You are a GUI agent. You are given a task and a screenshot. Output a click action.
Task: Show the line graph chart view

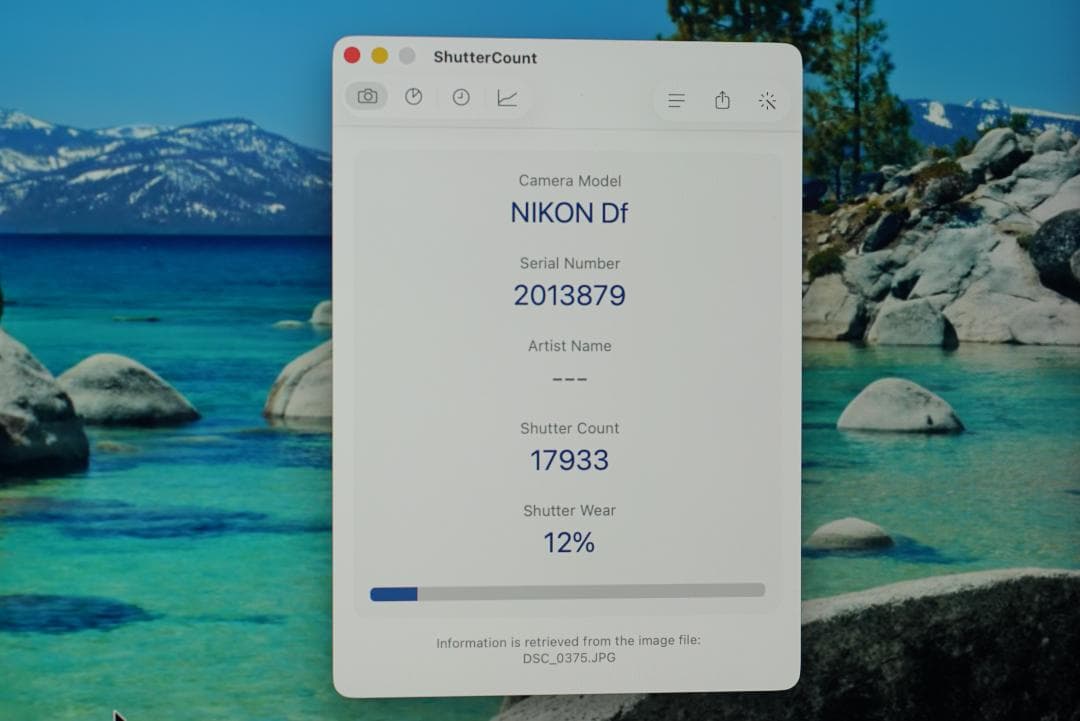(x=507, y=98)
